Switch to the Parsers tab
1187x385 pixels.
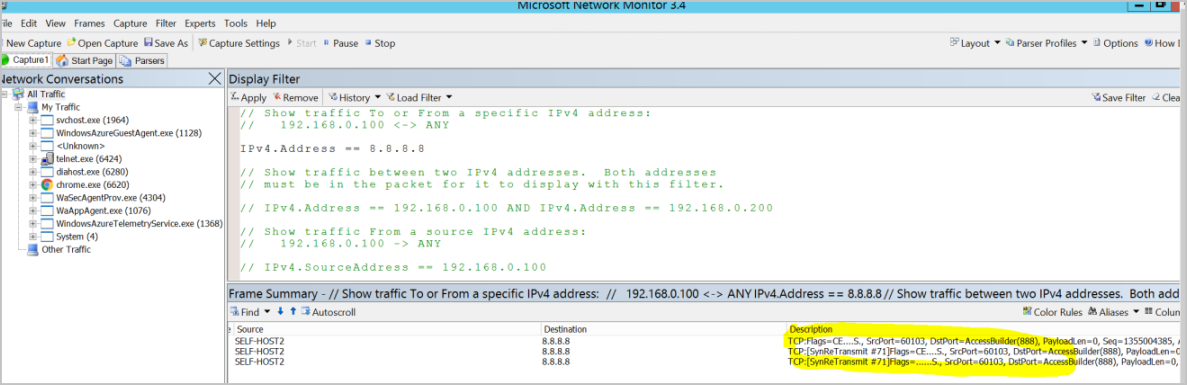pyautogui.click(x=142, y=60)
